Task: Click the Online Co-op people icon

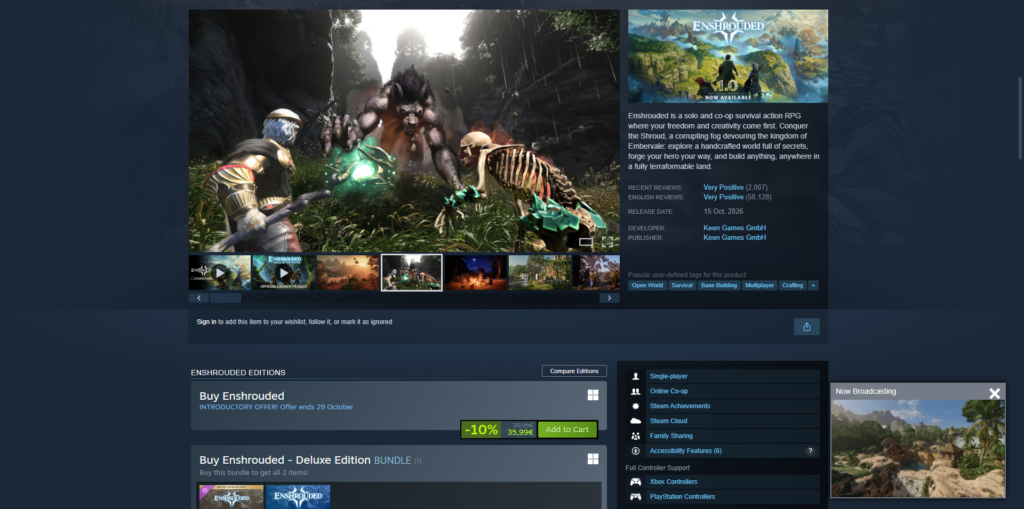Action: click(x=635, y=391)
